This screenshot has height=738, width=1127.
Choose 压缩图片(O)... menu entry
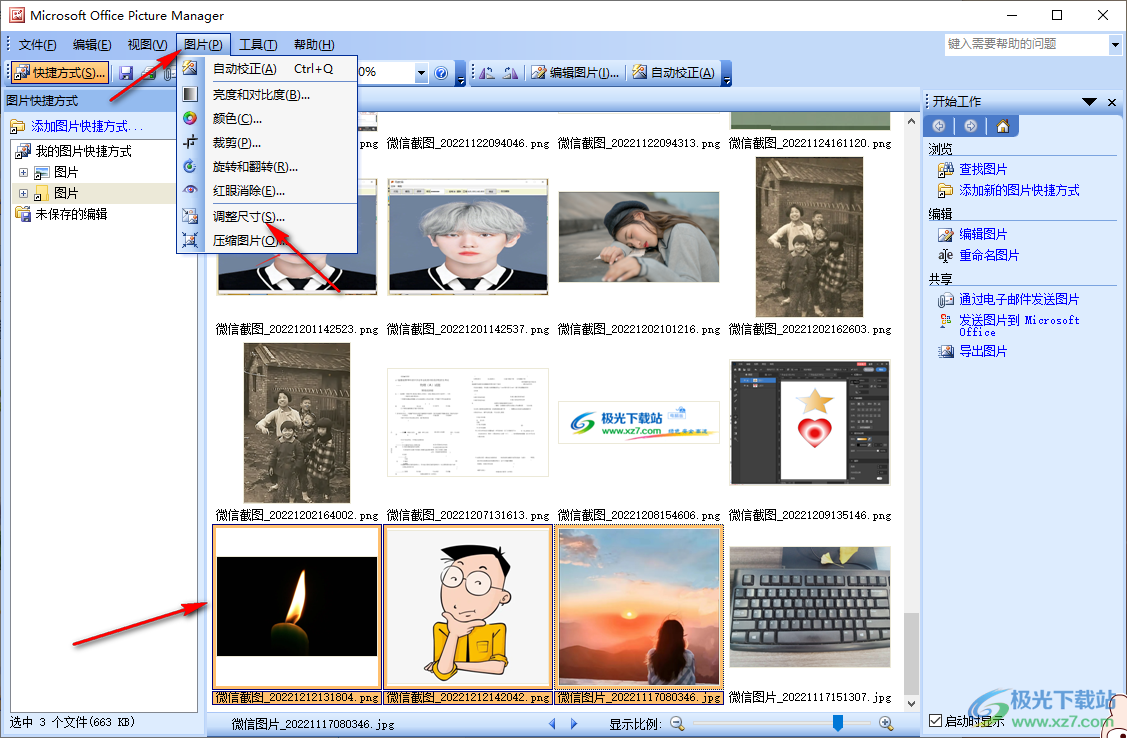pyautogui.click(x=267, y=241)
